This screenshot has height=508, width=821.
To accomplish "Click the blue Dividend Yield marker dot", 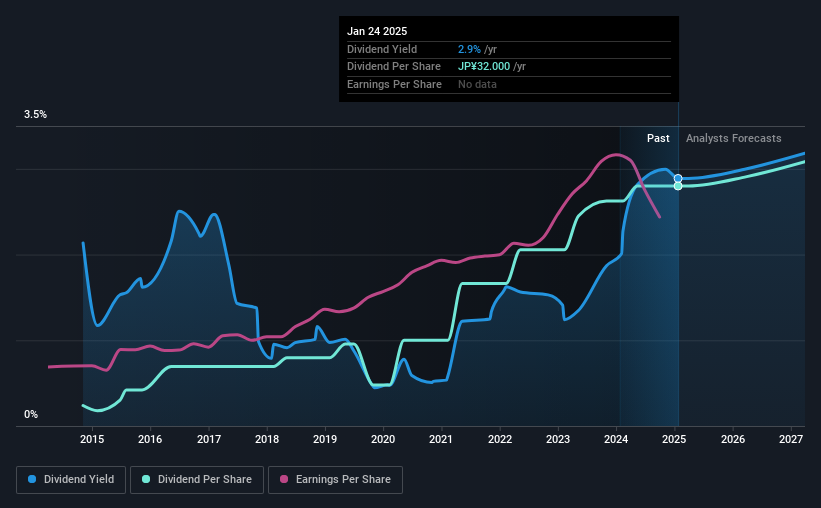I will (678, 179).
